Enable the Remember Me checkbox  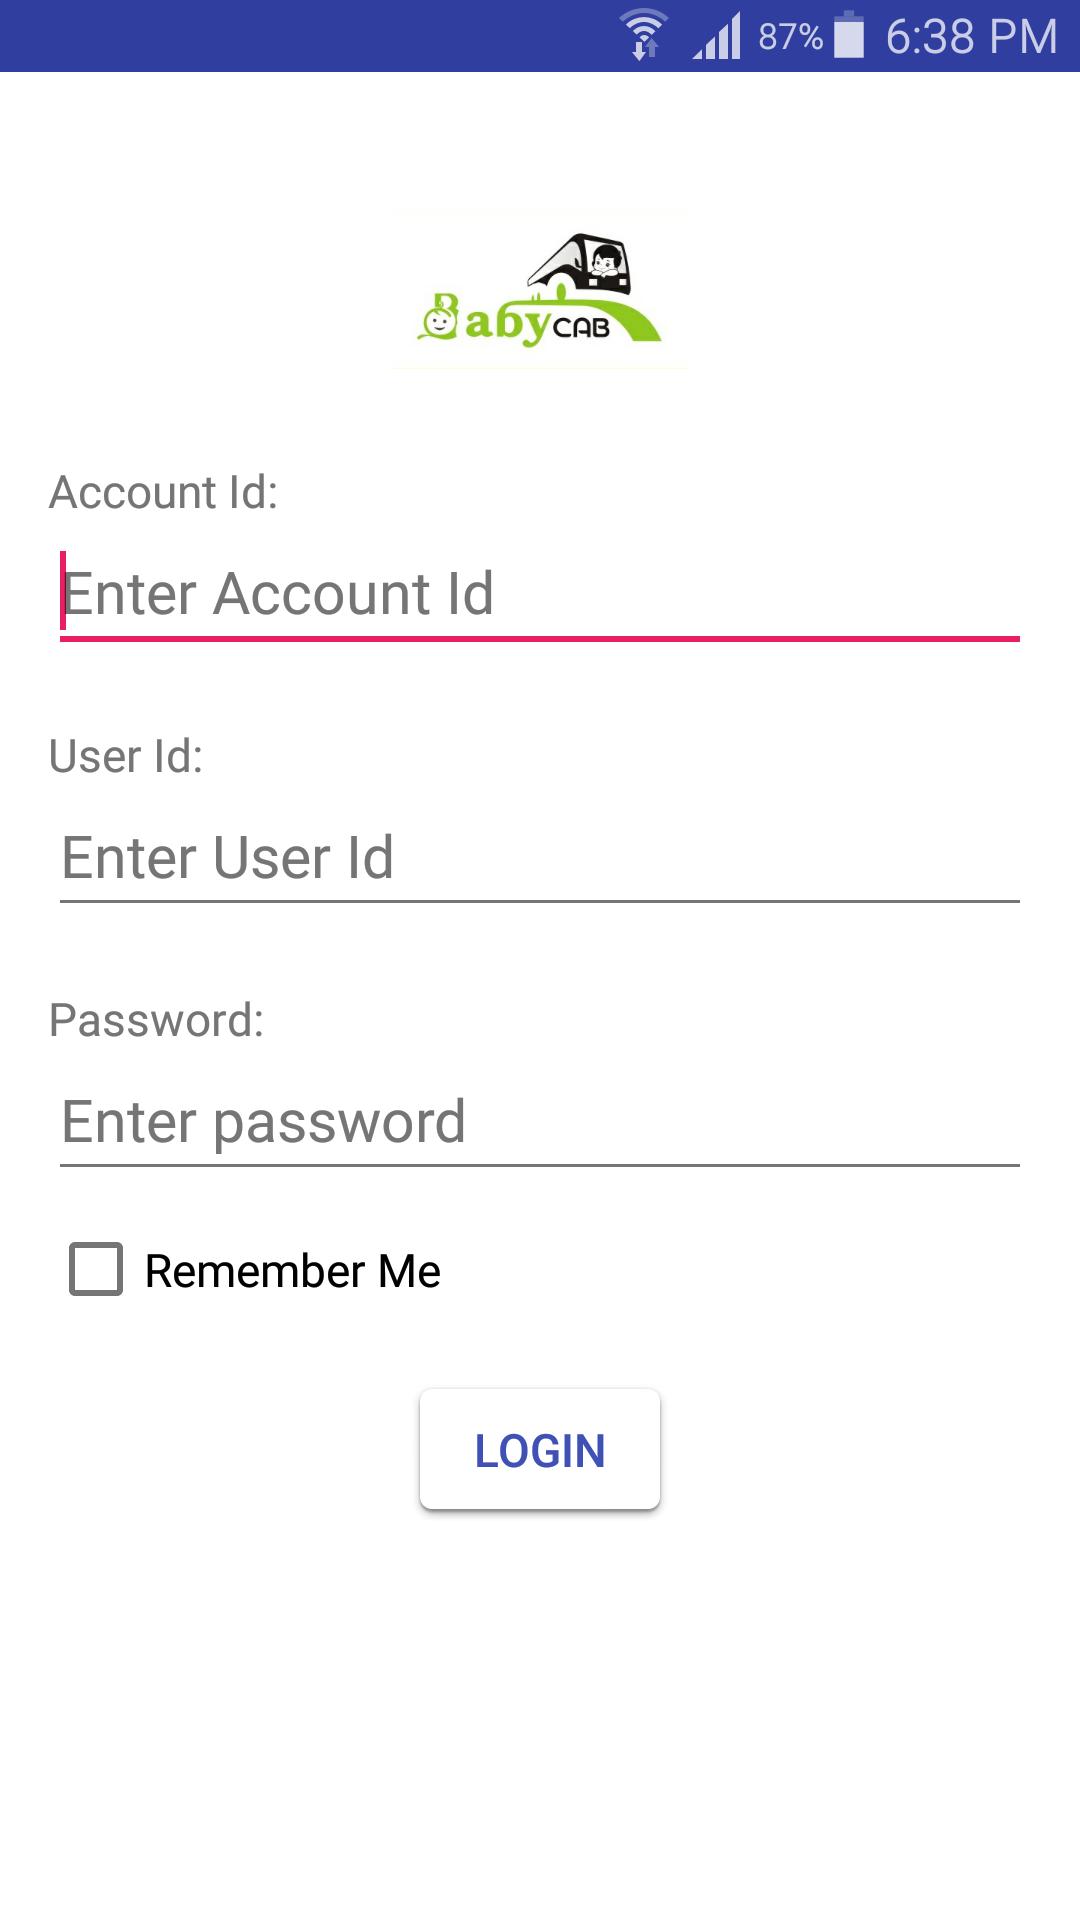[96, 1269]
